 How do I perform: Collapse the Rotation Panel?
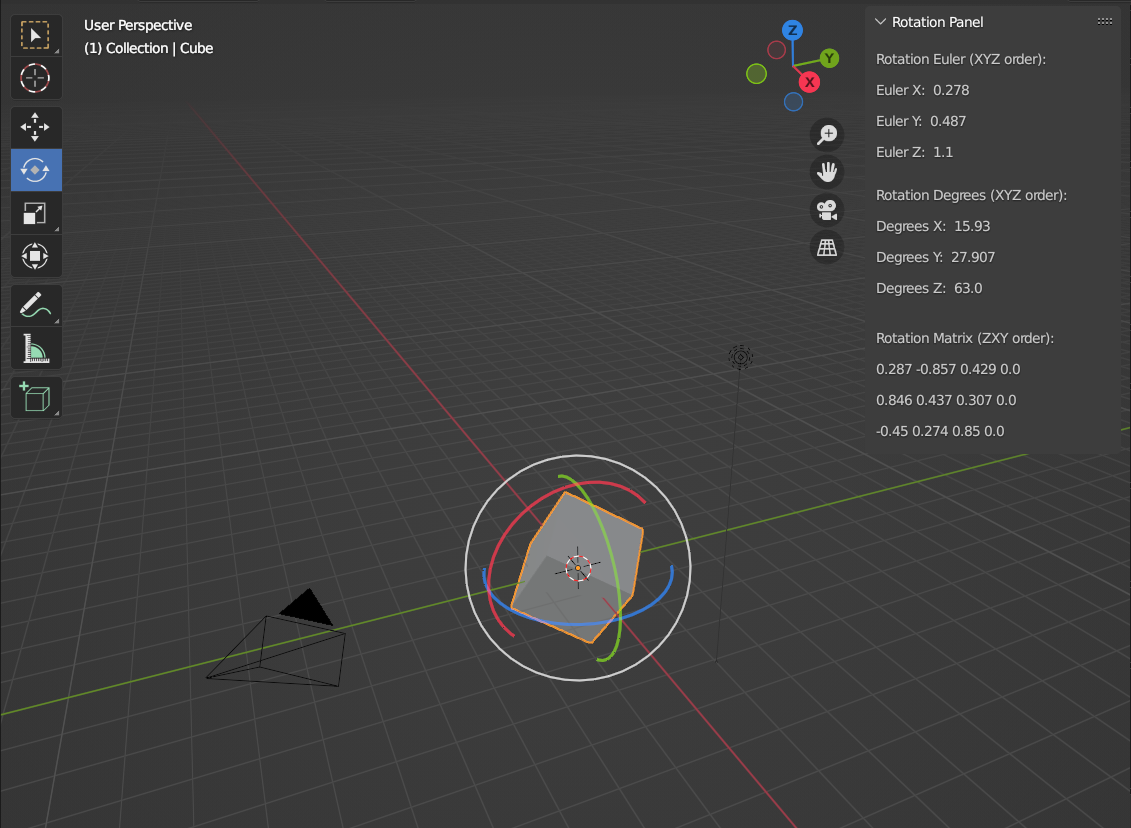[880, 22]
